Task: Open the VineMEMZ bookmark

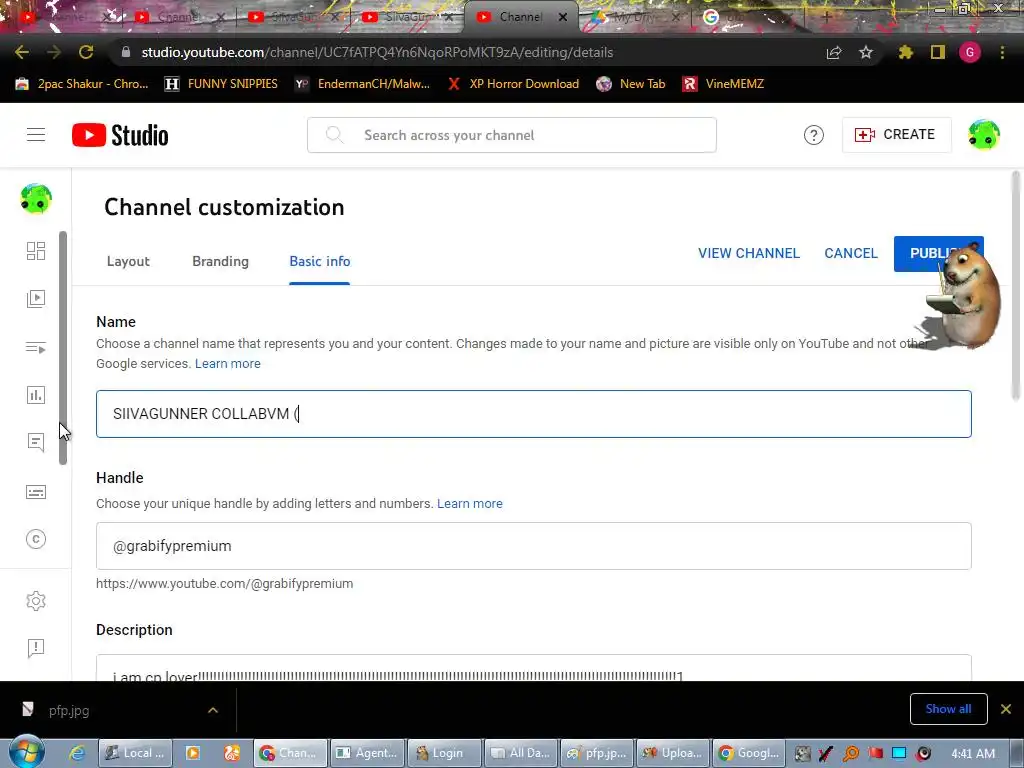Action: click(723, 84)
